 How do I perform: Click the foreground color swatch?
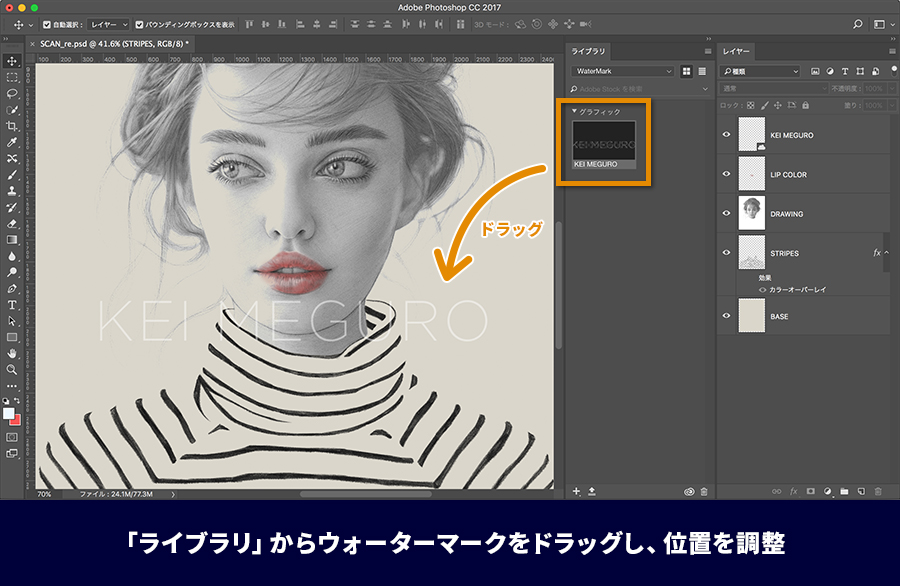point(8,414)
